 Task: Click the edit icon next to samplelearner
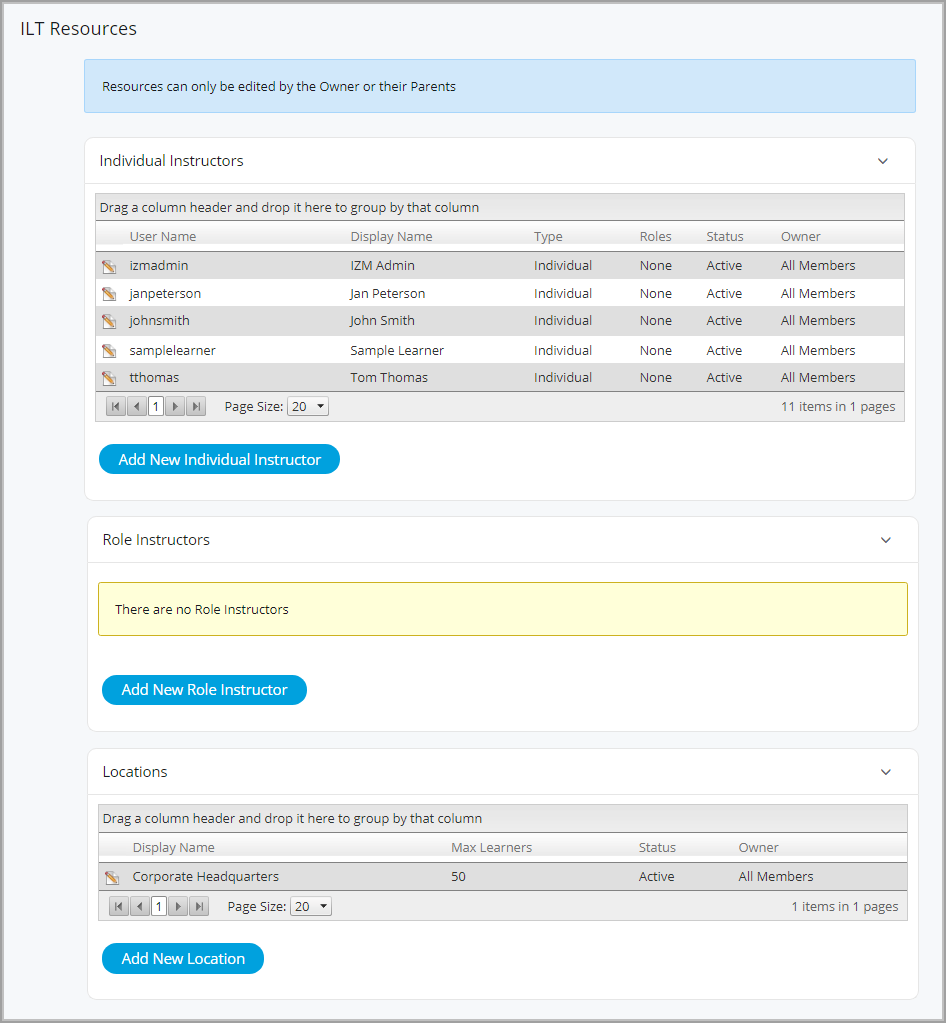tap(111, 349)
